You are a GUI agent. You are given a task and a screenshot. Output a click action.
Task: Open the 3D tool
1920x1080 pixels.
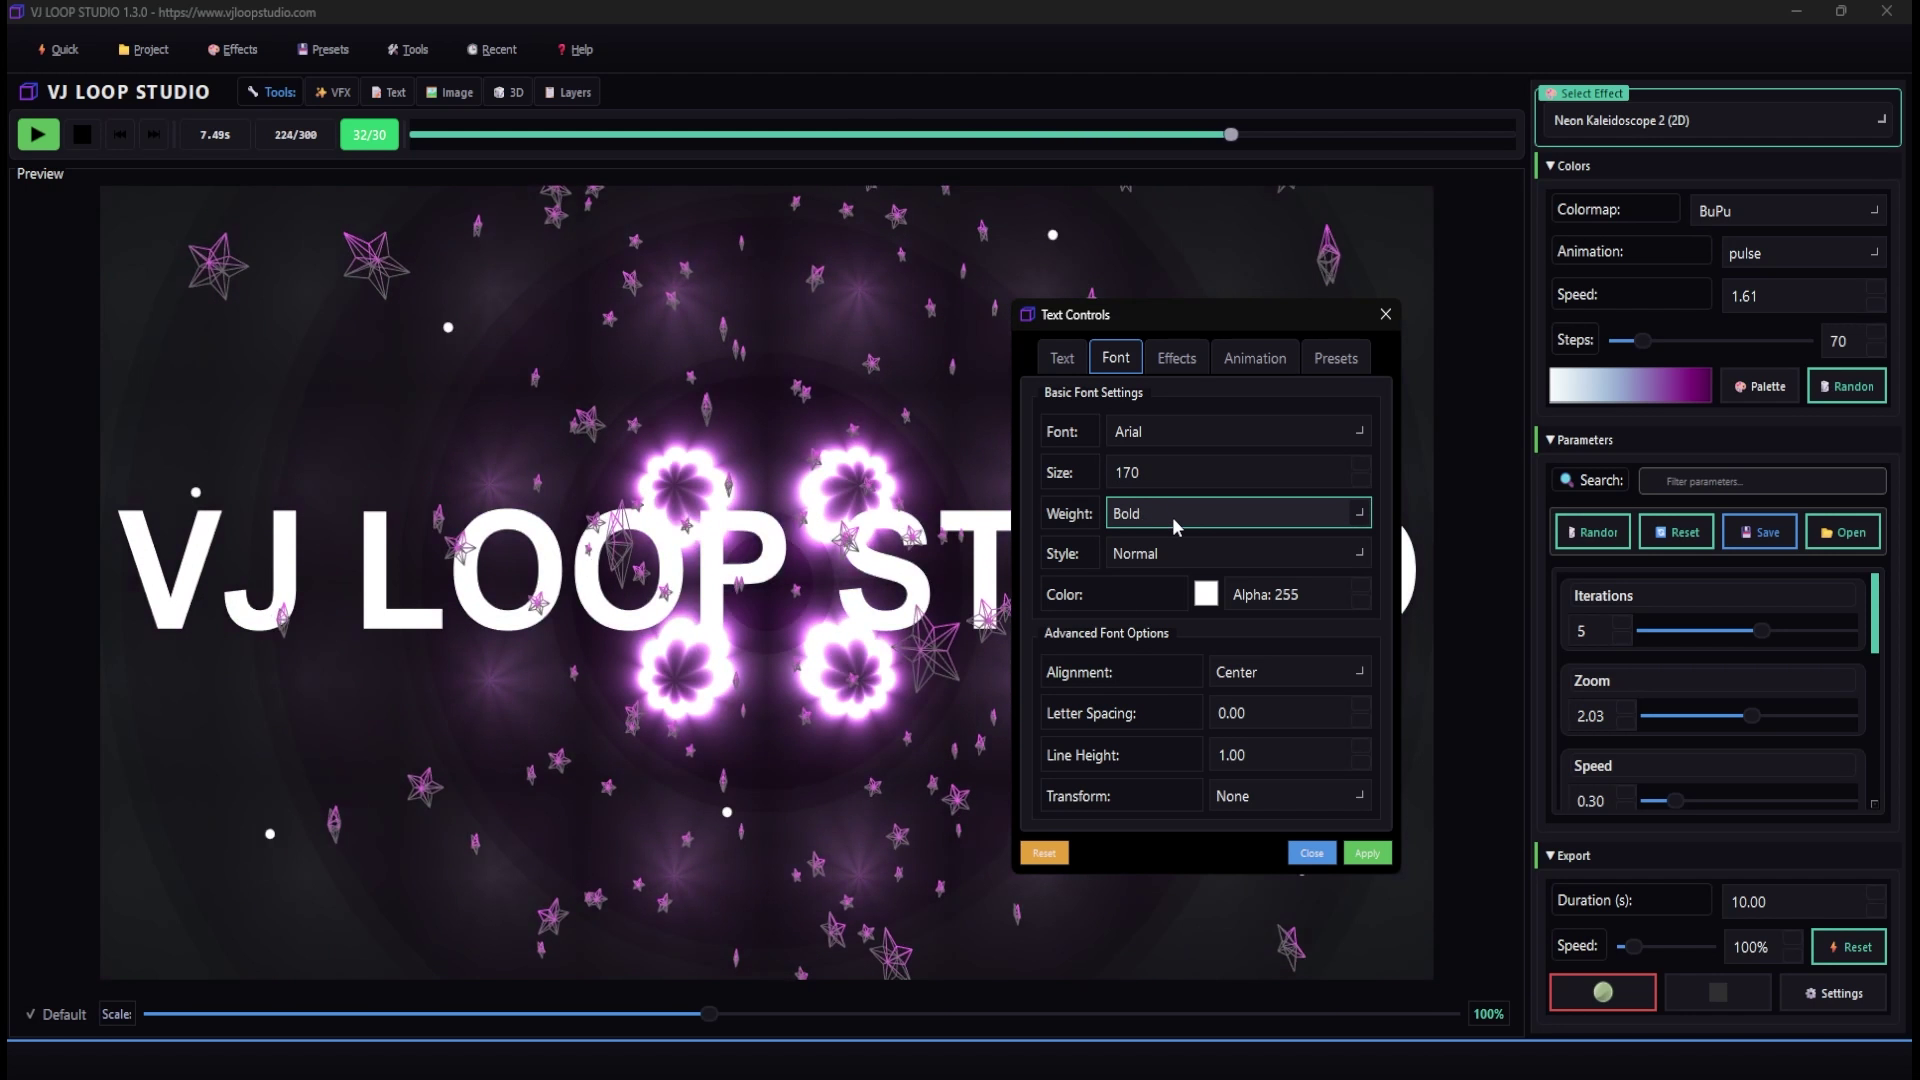[x=508, y=91]
